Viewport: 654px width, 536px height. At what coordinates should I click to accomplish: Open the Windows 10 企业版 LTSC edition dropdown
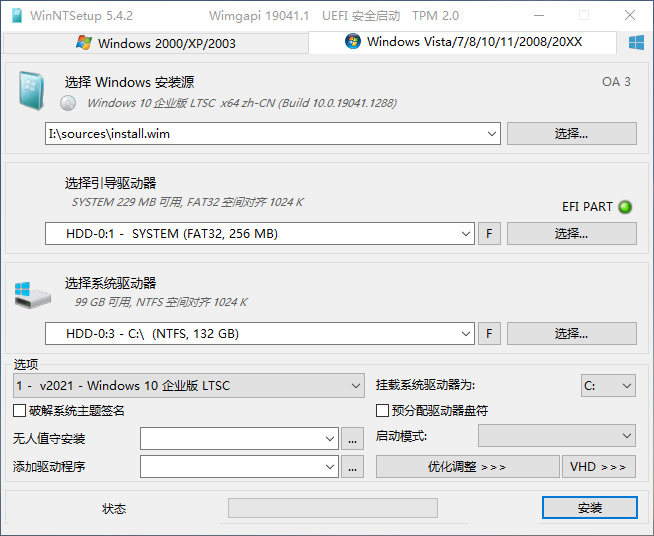[357, 385]
